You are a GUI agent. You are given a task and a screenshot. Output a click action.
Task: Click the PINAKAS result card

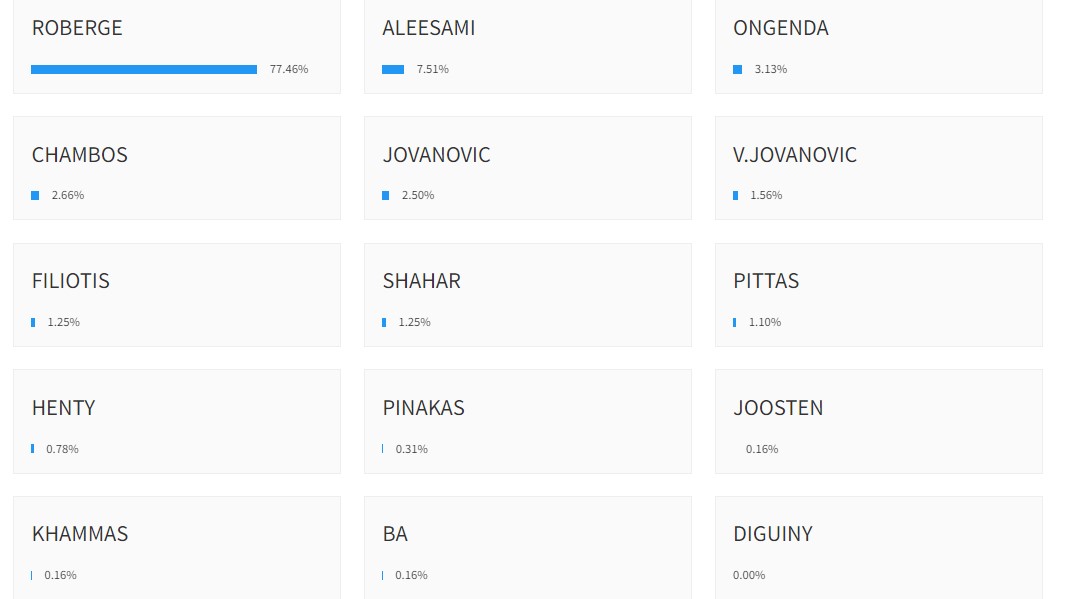[528, 421]
